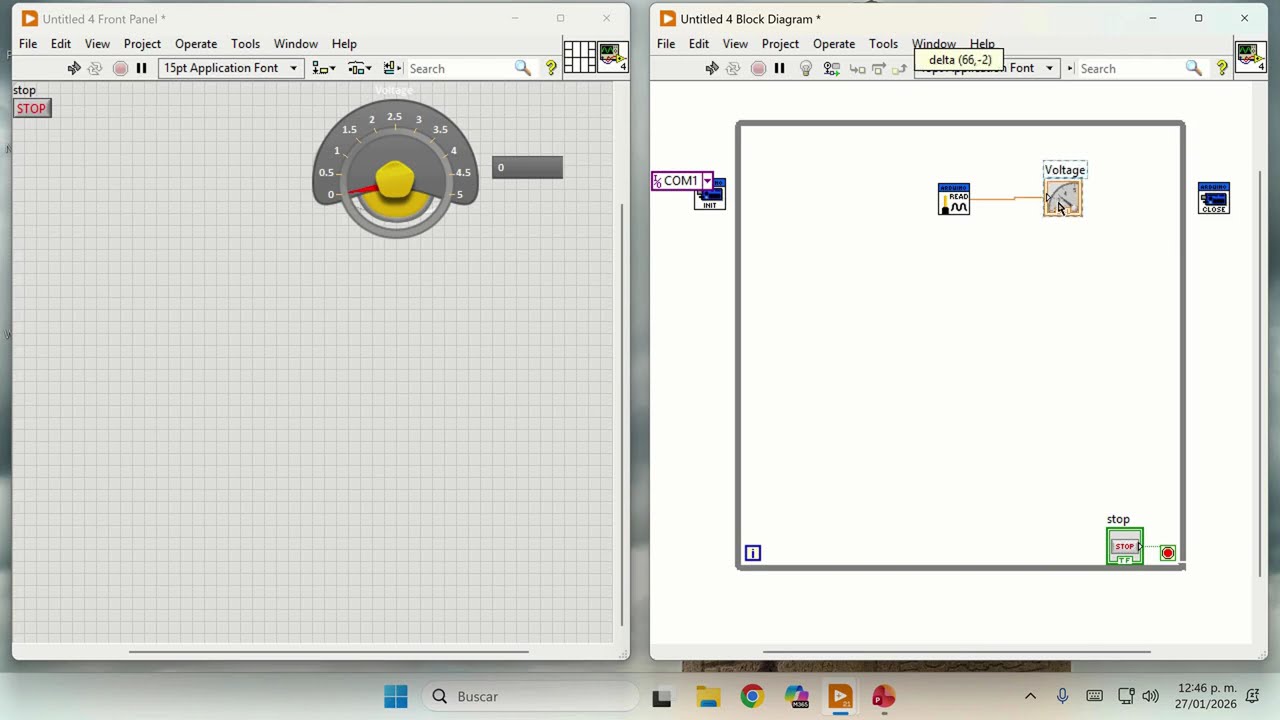Click the Block Diagram search magnifier icon
The height and width of the screenshot is (720, 1280).
pos(1193,68)
